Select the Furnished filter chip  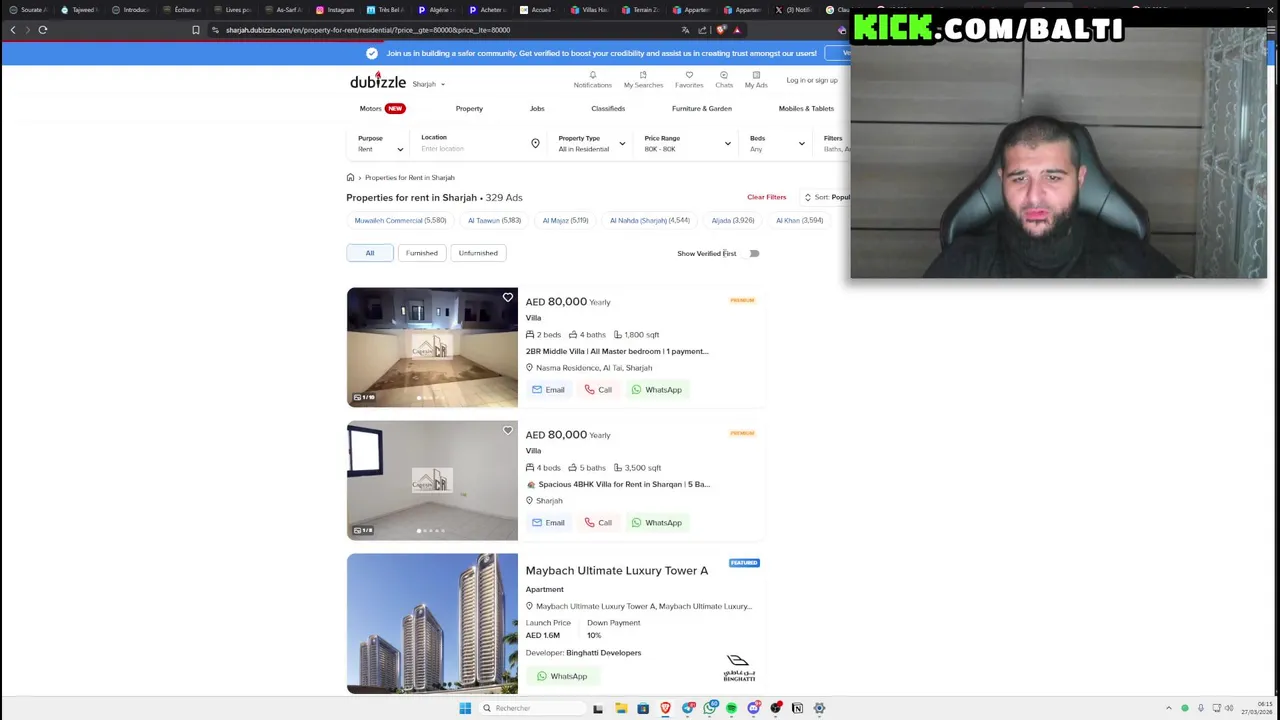[x=422, y=253]
